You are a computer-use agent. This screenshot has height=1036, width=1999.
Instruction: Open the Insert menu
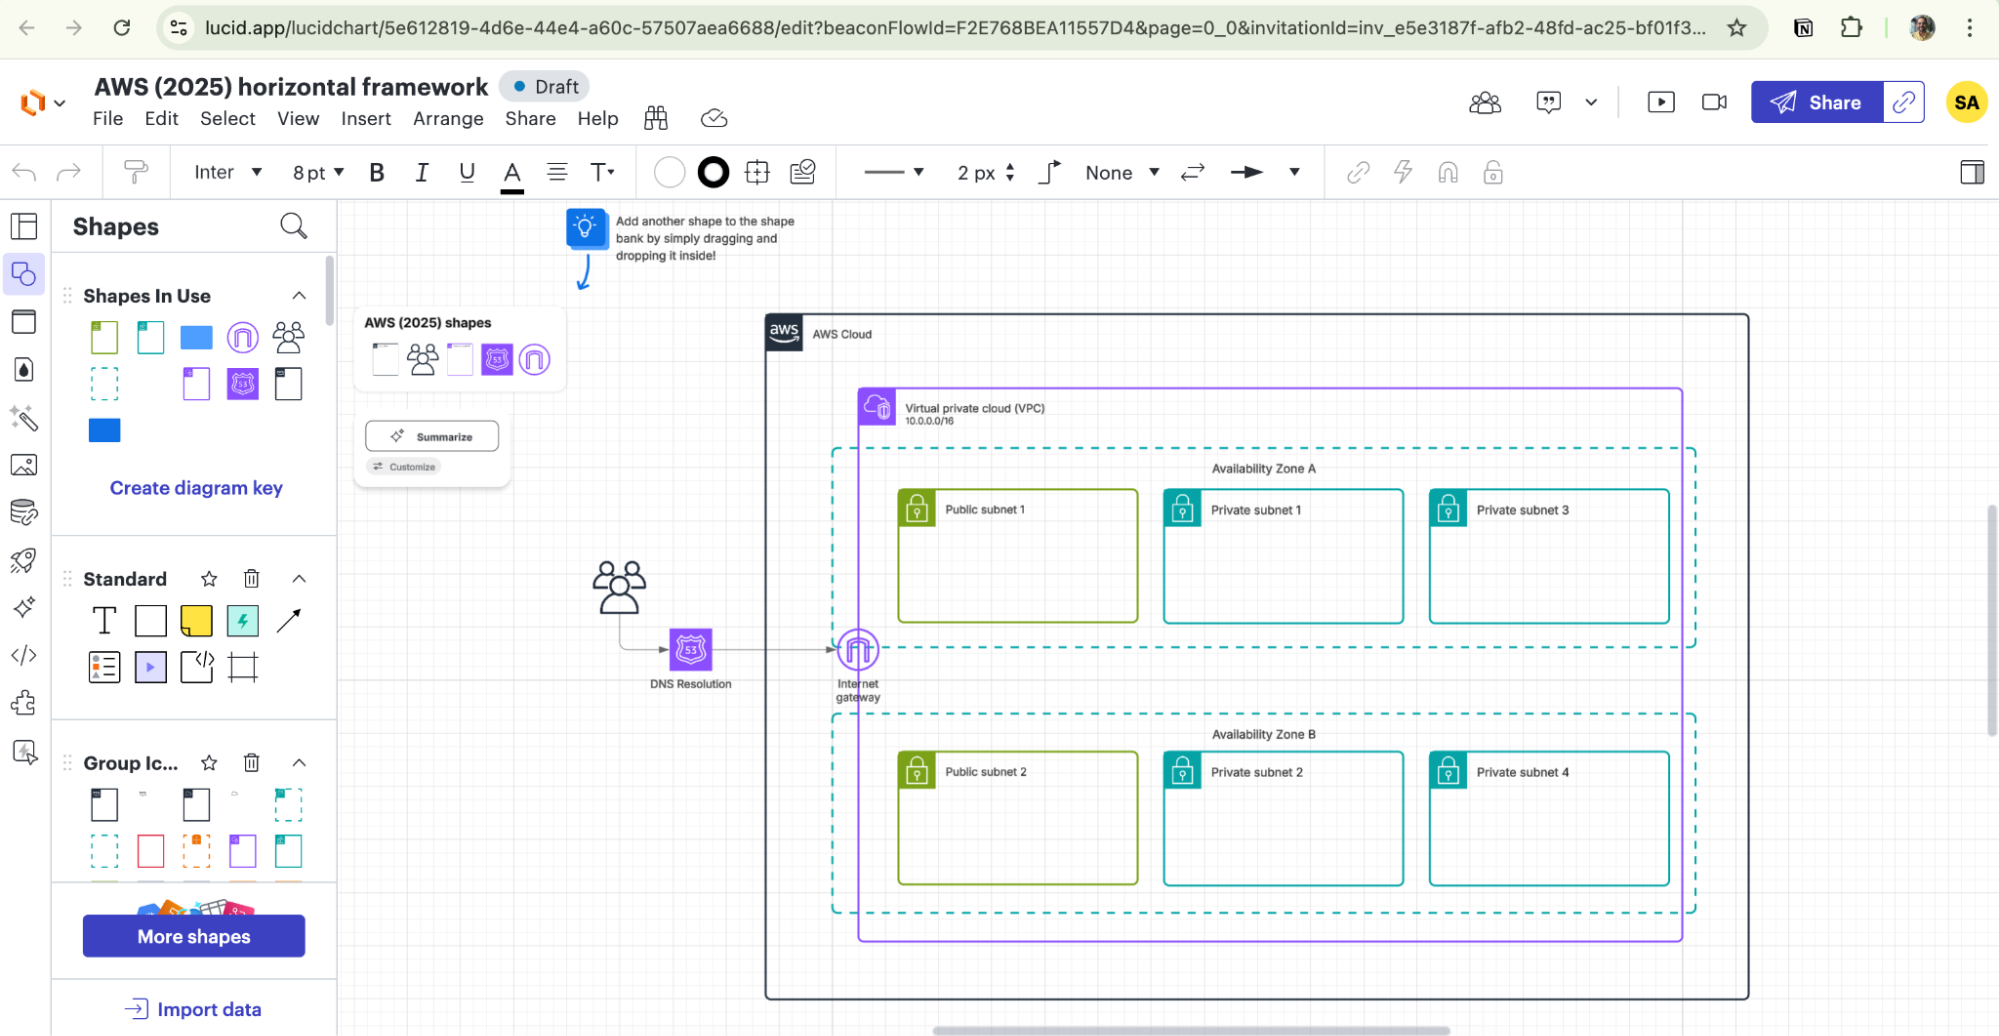[x=366, y=119]
